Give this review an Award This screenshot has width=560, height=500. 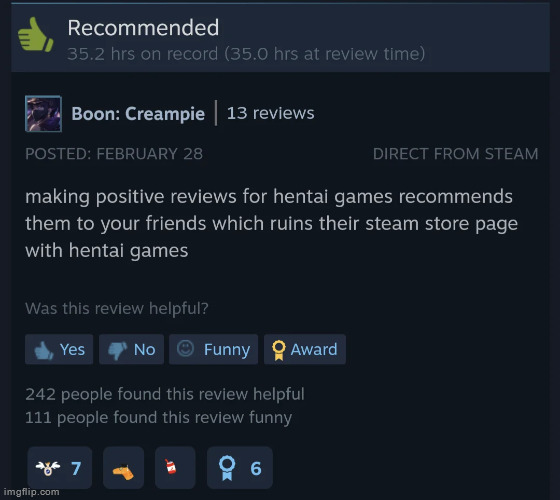click(x=305, y=349)
